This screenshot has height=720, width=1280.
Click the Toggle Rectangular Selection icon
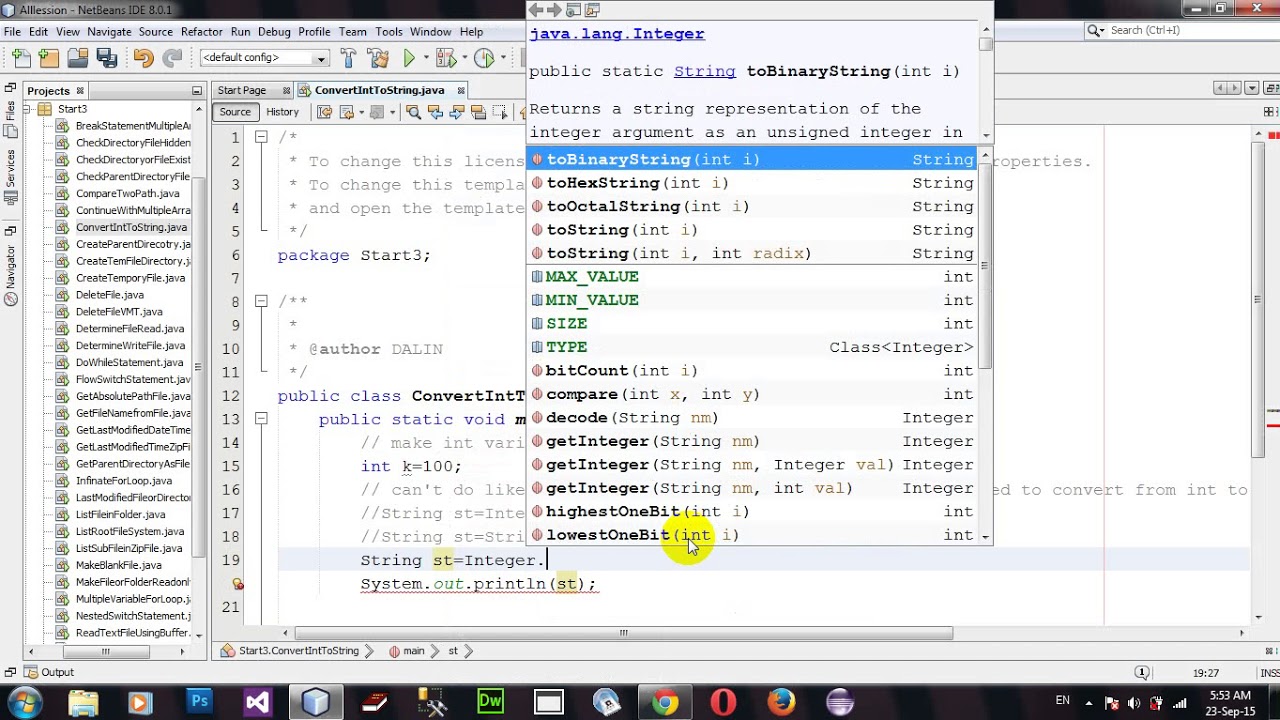pyautogui.click(x=500, y=112)
